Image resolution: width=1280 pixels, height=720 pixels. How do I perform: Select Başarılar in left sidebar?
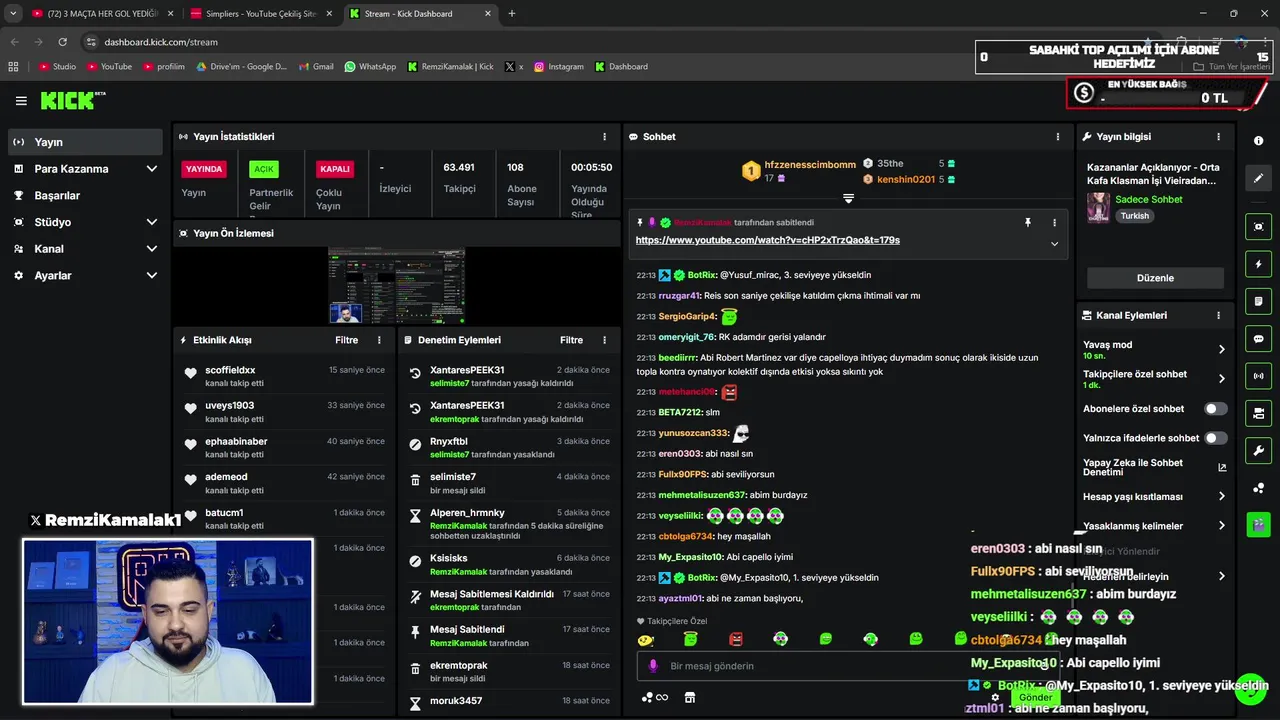pyautogui.click(x=85, y=195)
